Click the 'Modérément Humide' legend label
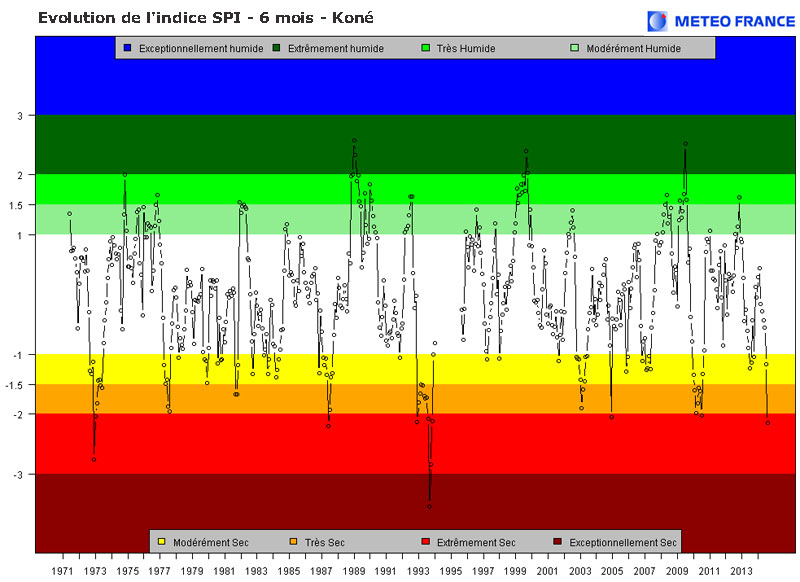Viewport: 800px width, 582px height. (x=633, y=48)
